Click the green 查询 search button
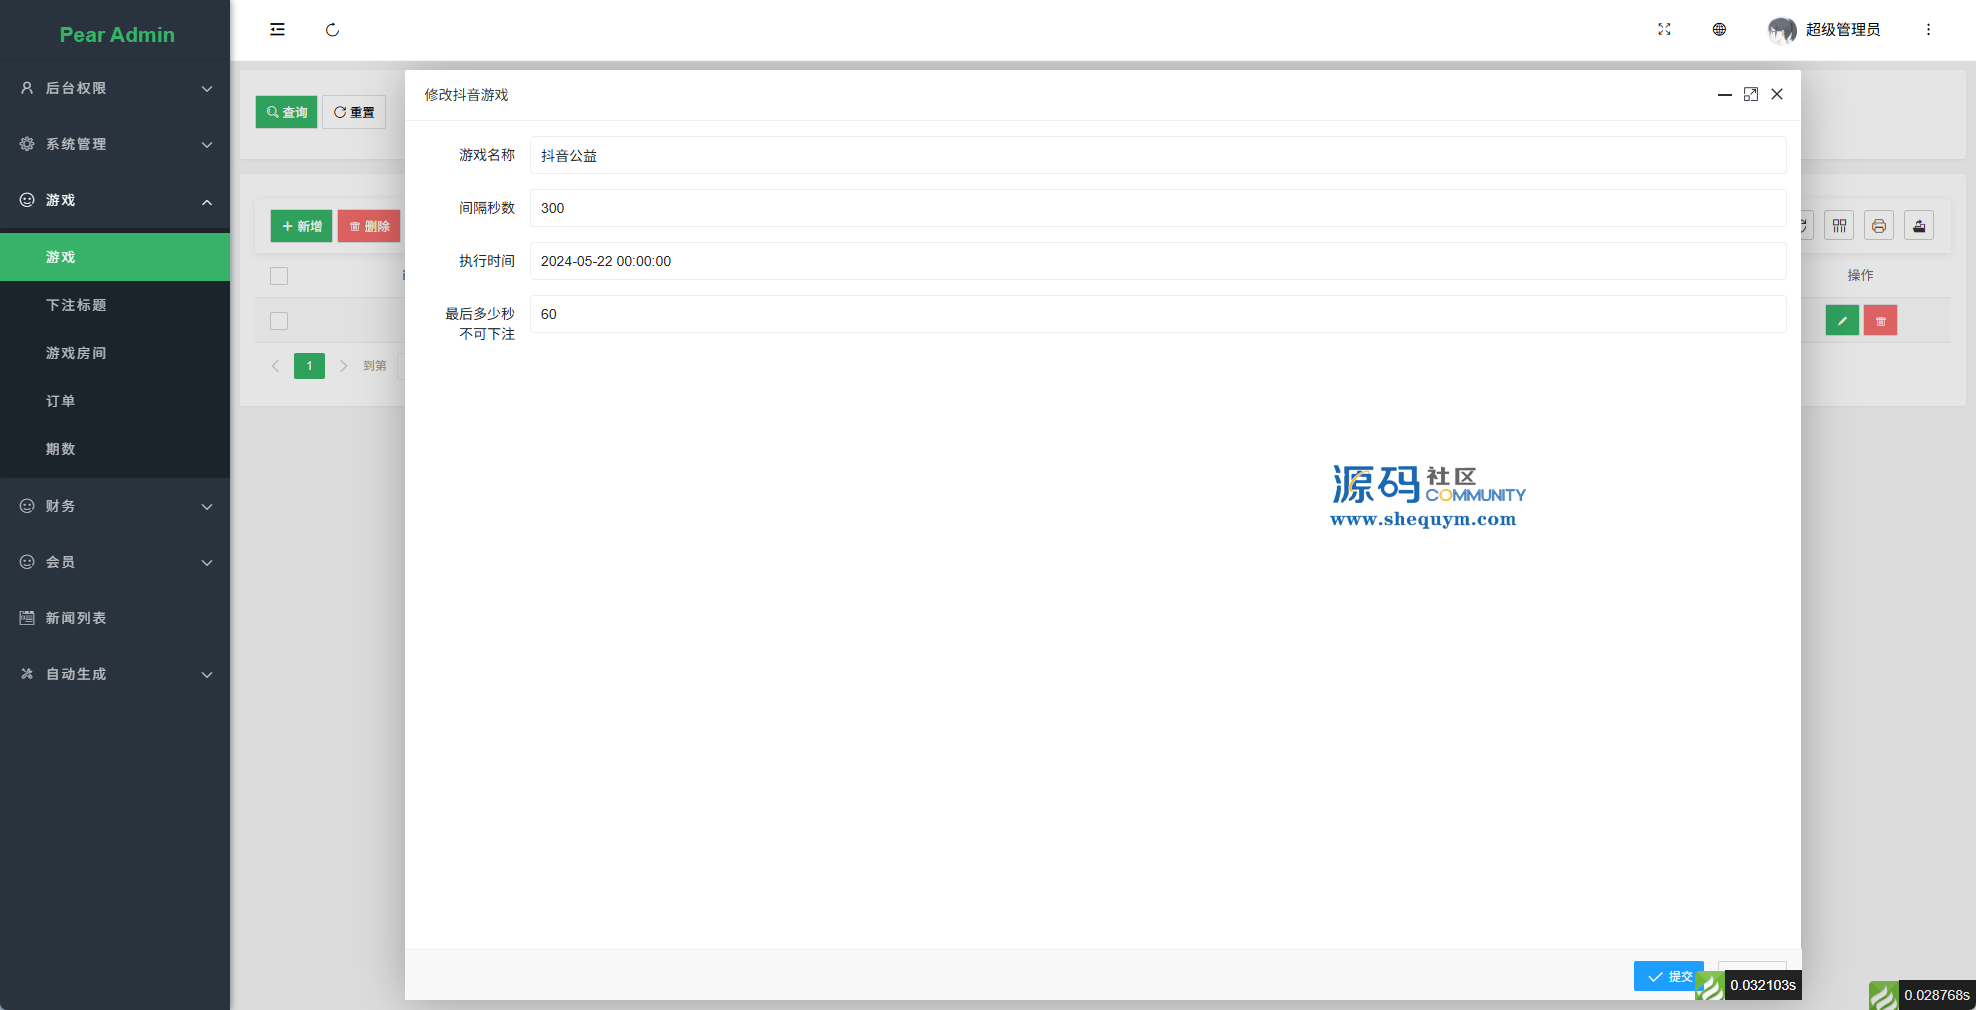Screen dimensions: 1976x1010 (x=286, y=112)
